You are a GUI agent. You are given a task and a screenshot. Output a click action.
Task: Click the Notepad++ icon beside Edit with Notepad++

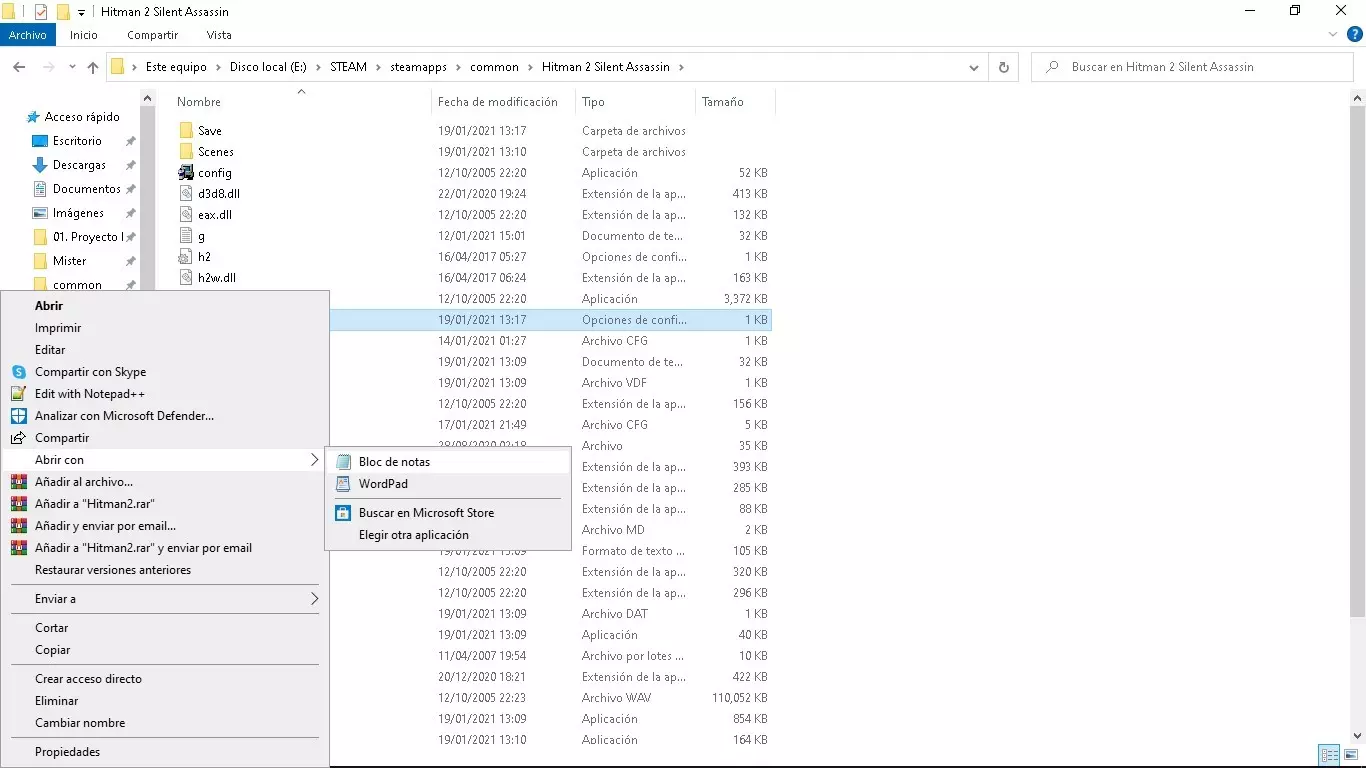click(18, 394)
